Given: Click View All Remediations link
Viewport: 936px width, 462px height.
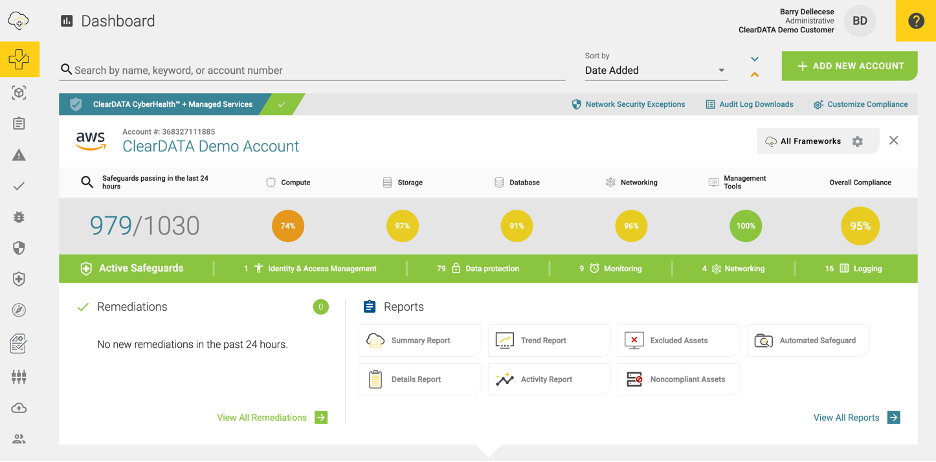Looking at the screenshot, I should (272, 418).
